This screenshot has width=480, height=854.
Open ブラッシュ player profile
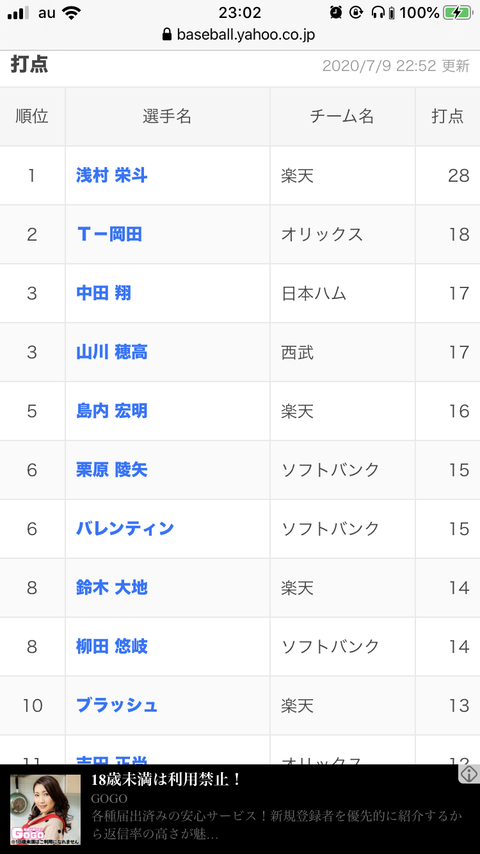point(117,705)
